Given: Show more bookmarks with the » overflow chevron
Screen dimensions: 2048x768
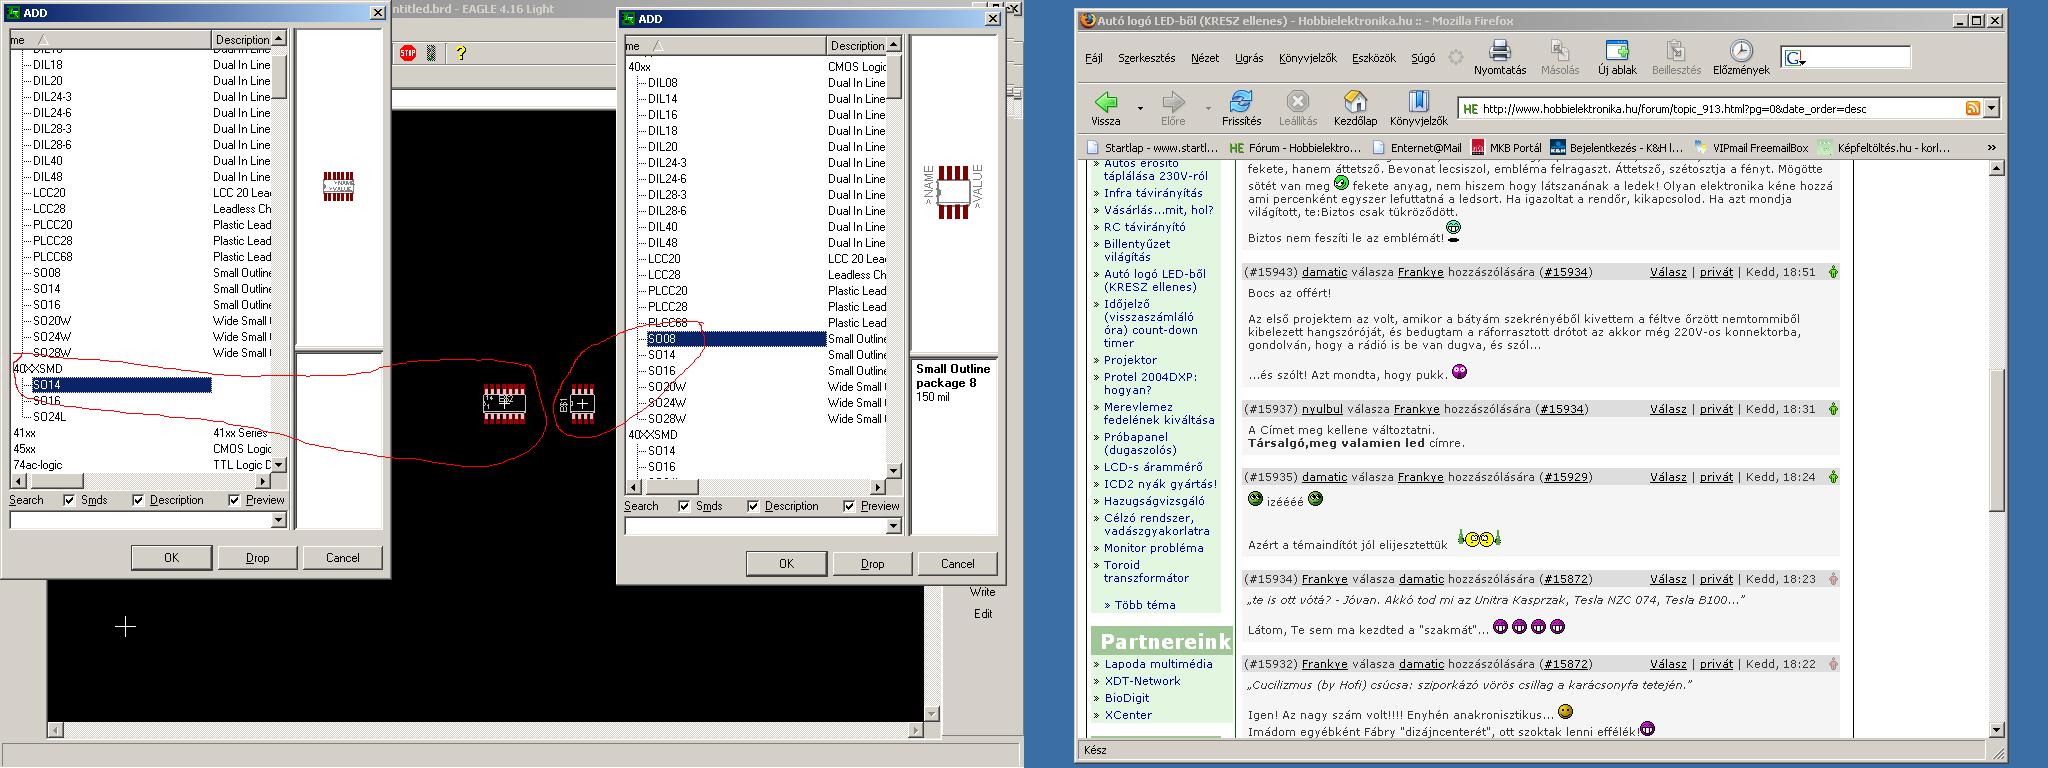Looking at the screenshot, I should click(1991, 147).
